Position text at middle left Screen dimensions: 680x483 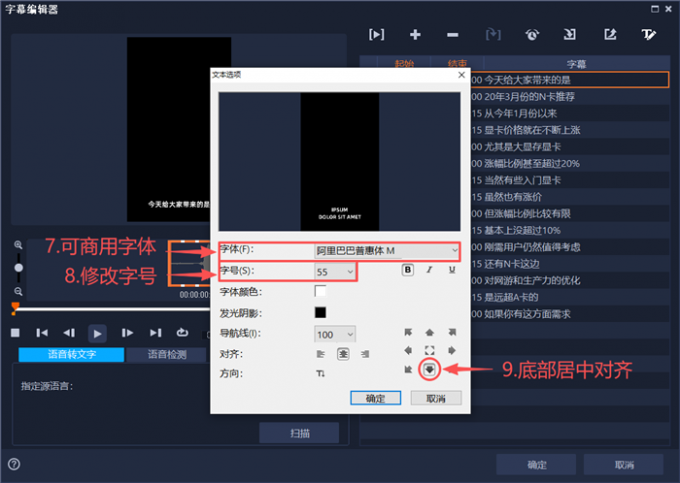408,350
